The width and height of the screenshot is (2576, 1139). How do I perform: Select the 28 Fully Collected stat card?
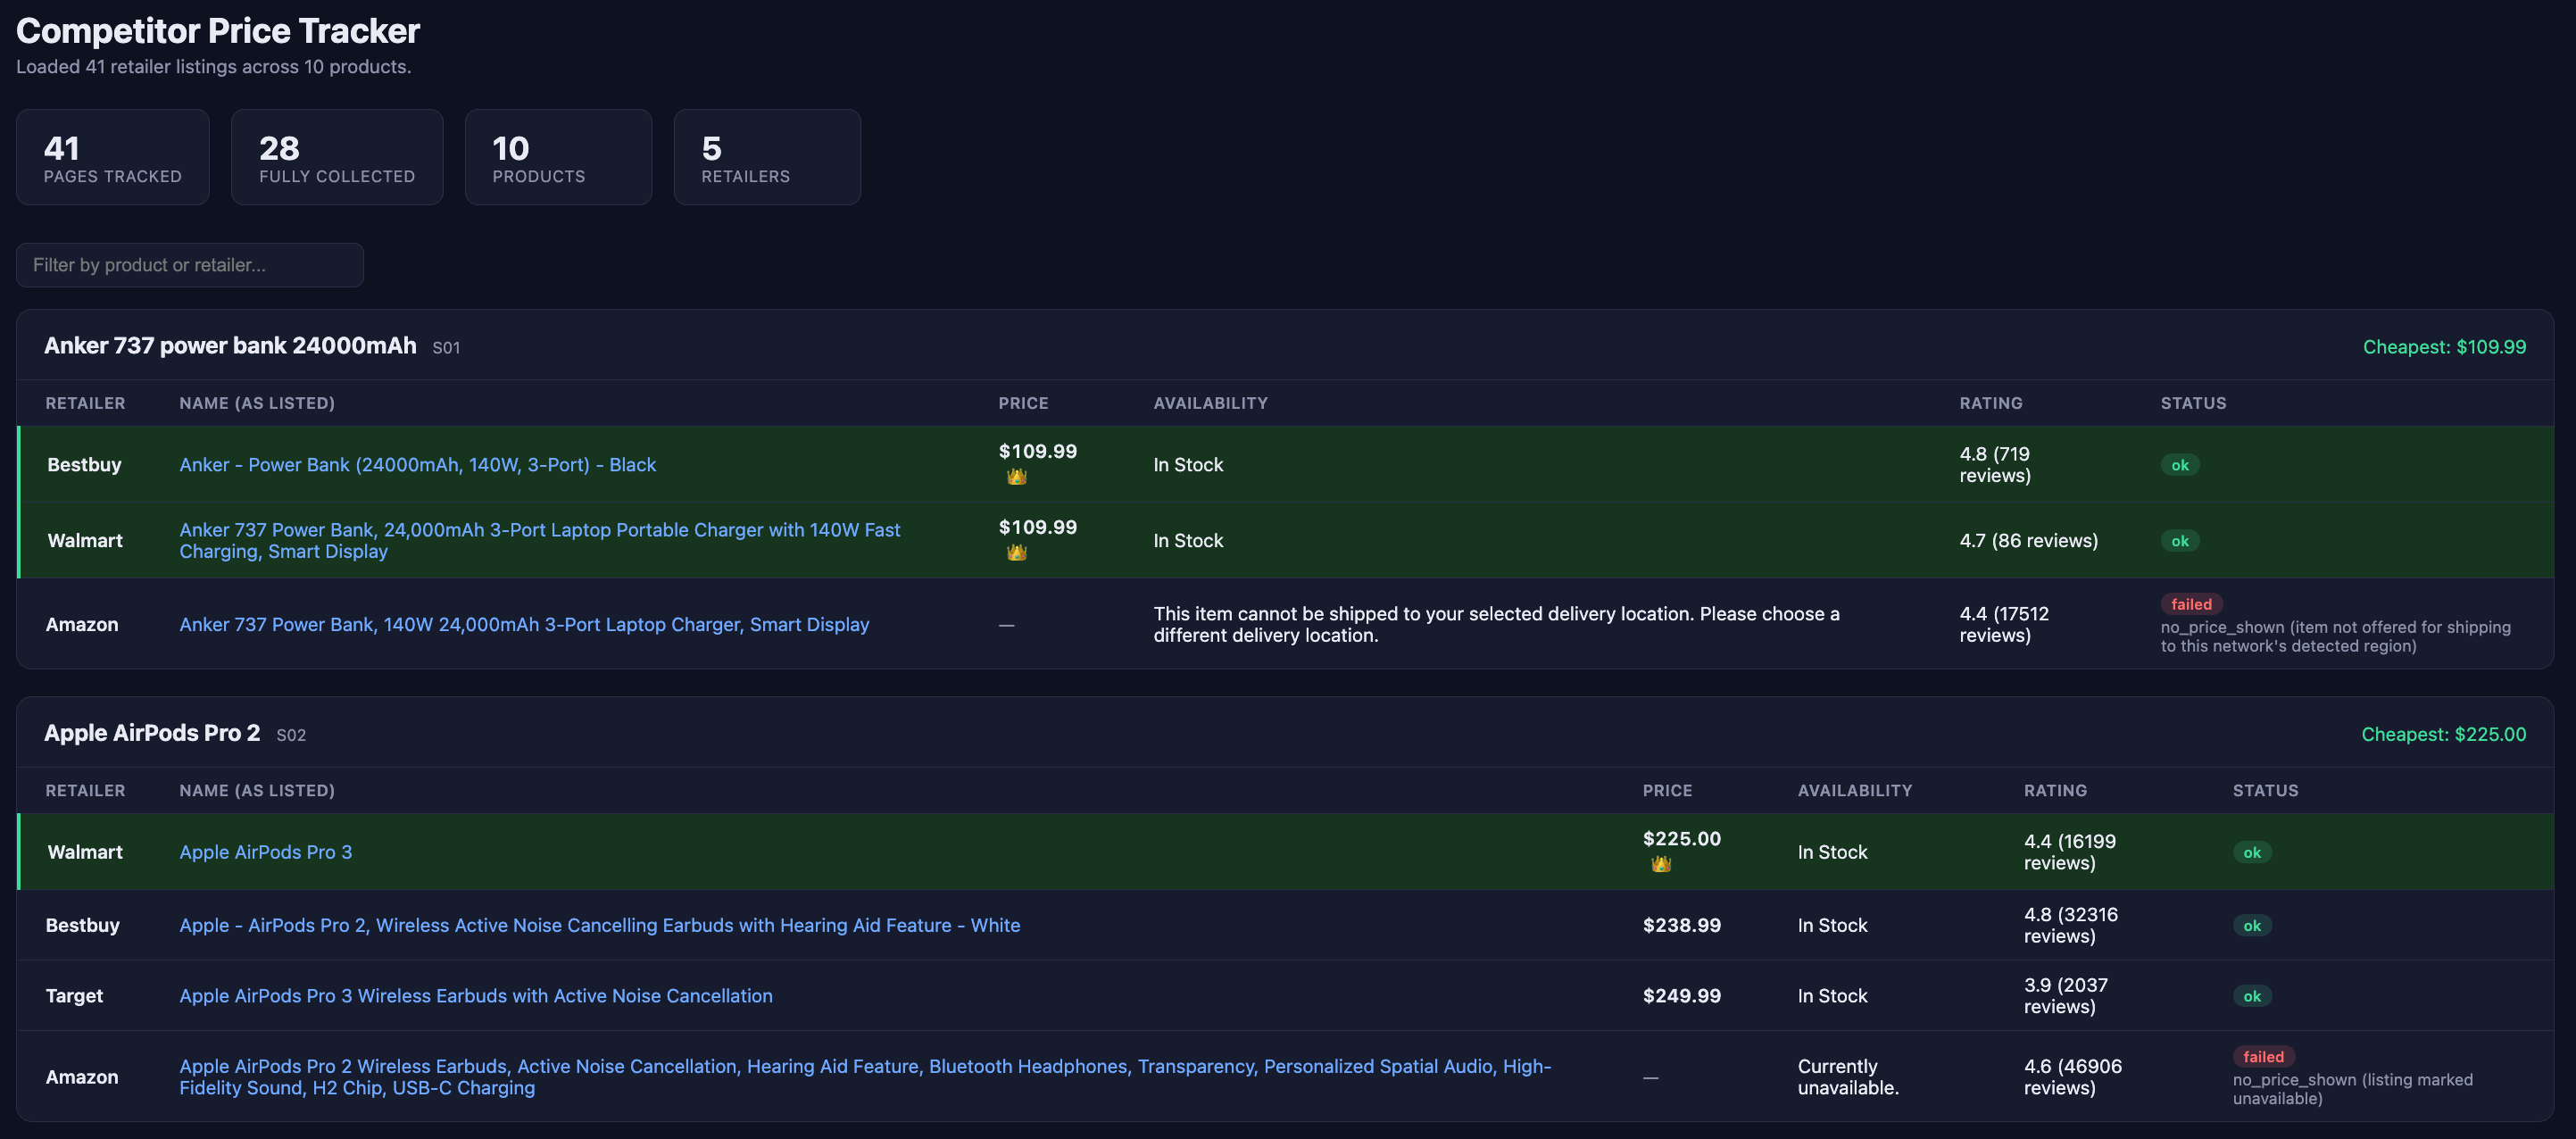(x=337, y=157)
